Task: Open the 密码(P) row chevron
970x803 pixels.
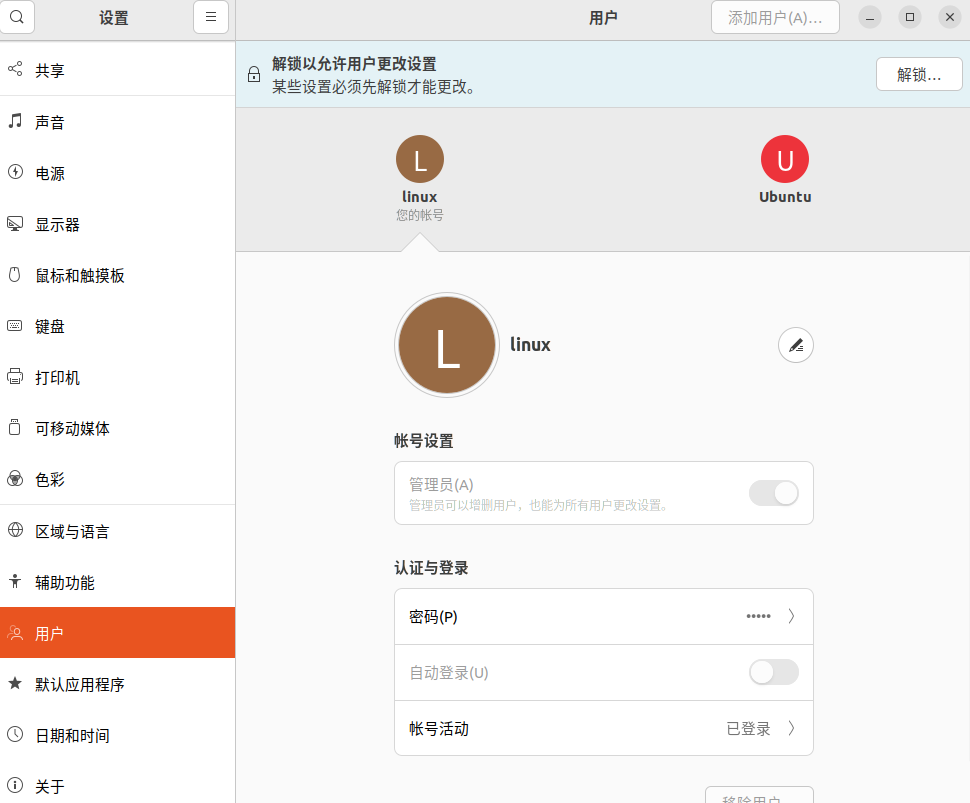Action: point(791,616)
